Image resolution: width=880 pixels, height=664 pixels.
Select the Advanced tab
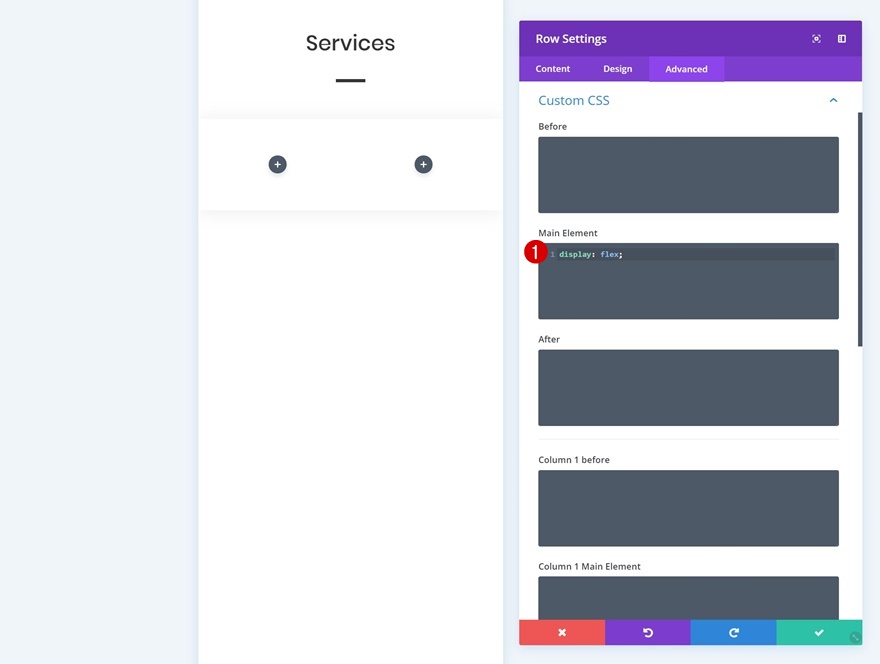686,68
